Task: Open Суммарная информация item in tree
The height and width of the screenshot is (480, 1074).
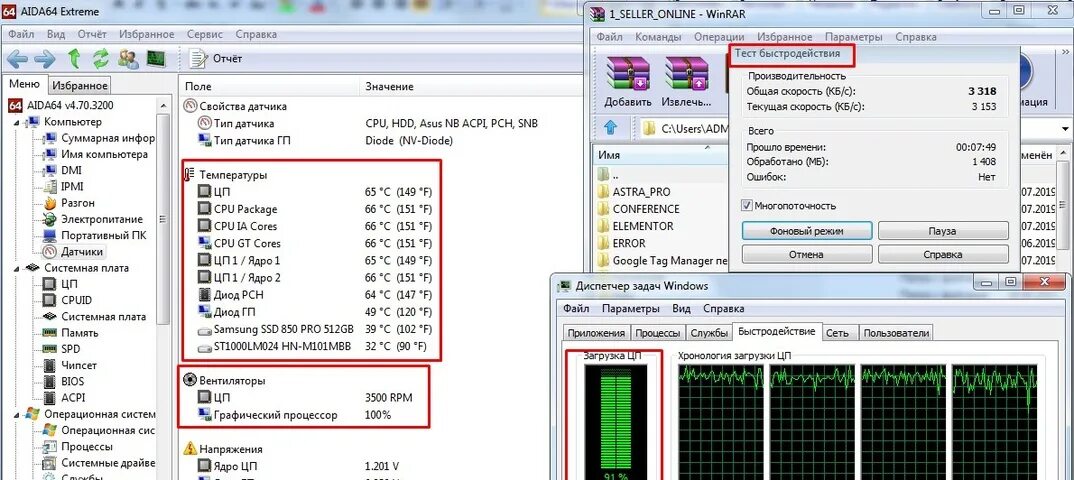Action: [99, 138]
